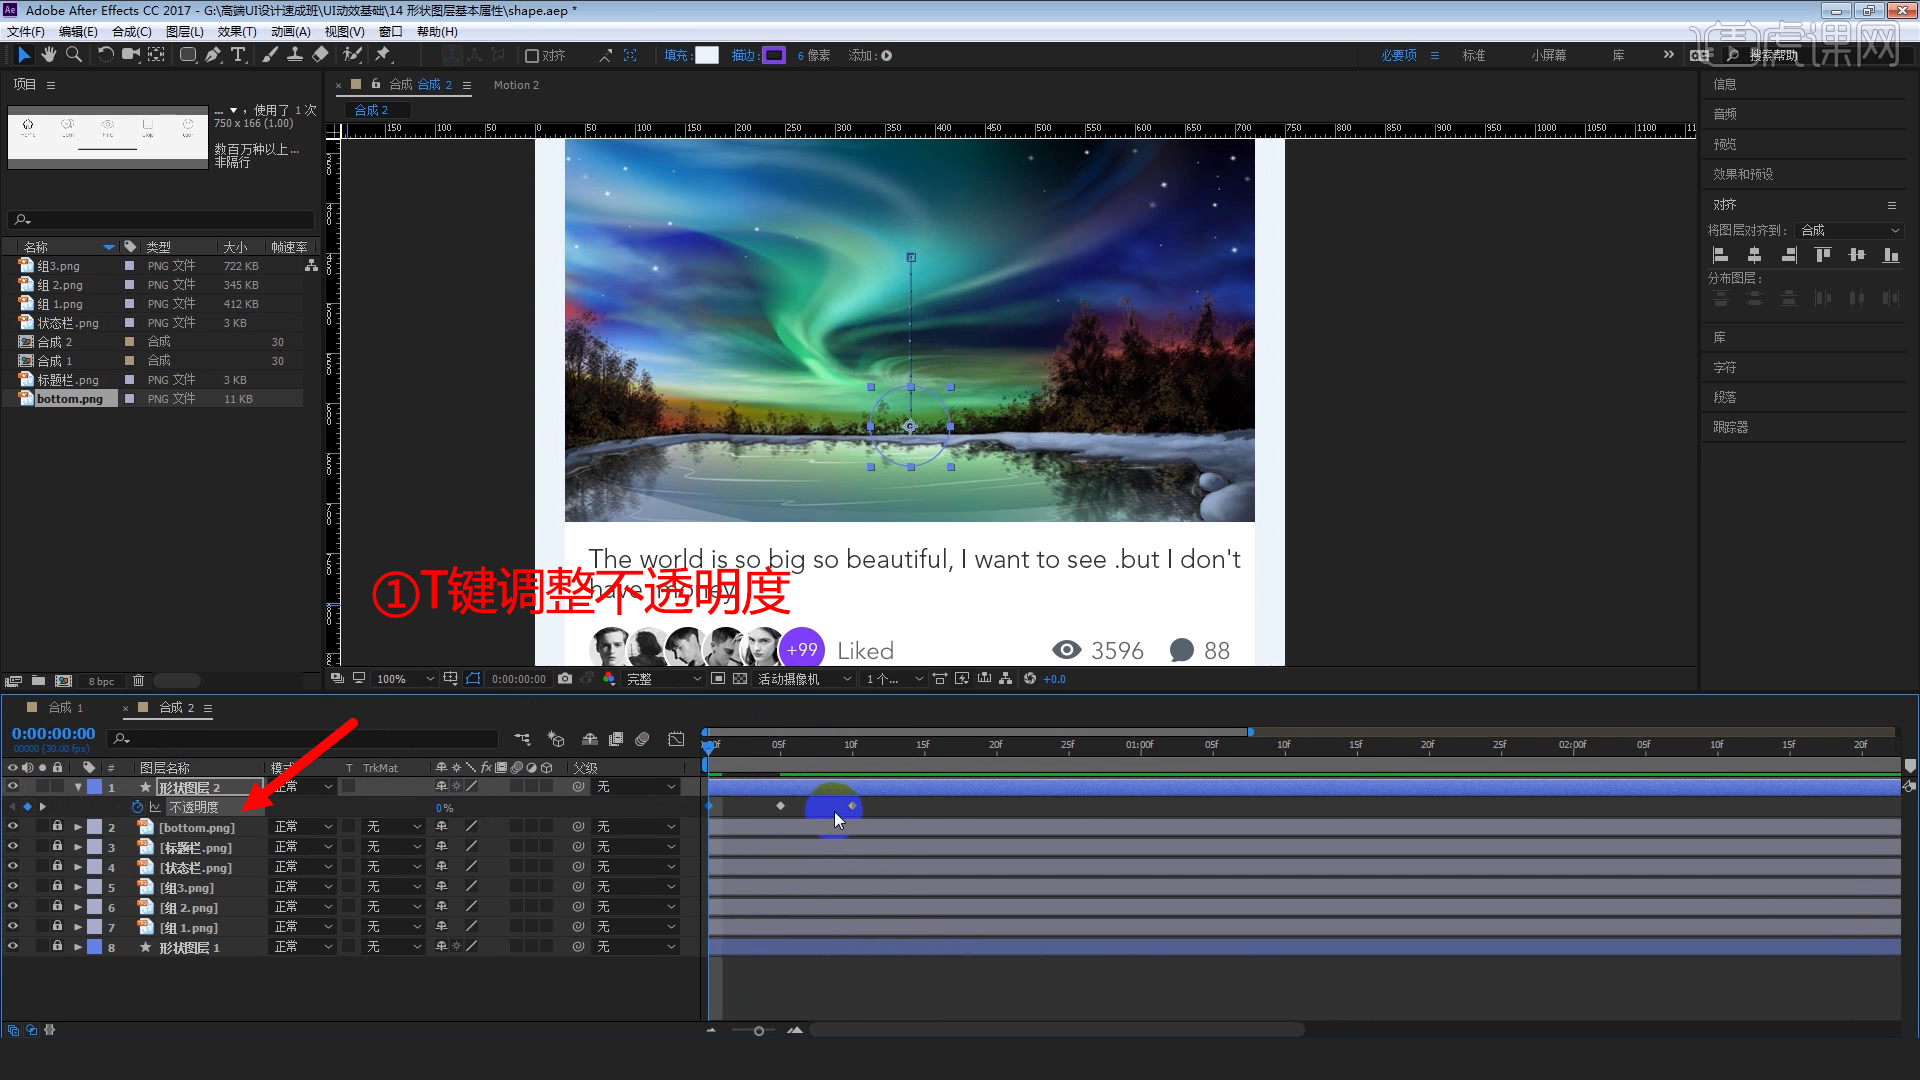1920x1080 pixels.
Task: Collapse layer 形状图层 2 properties
Action: point(78,788)
